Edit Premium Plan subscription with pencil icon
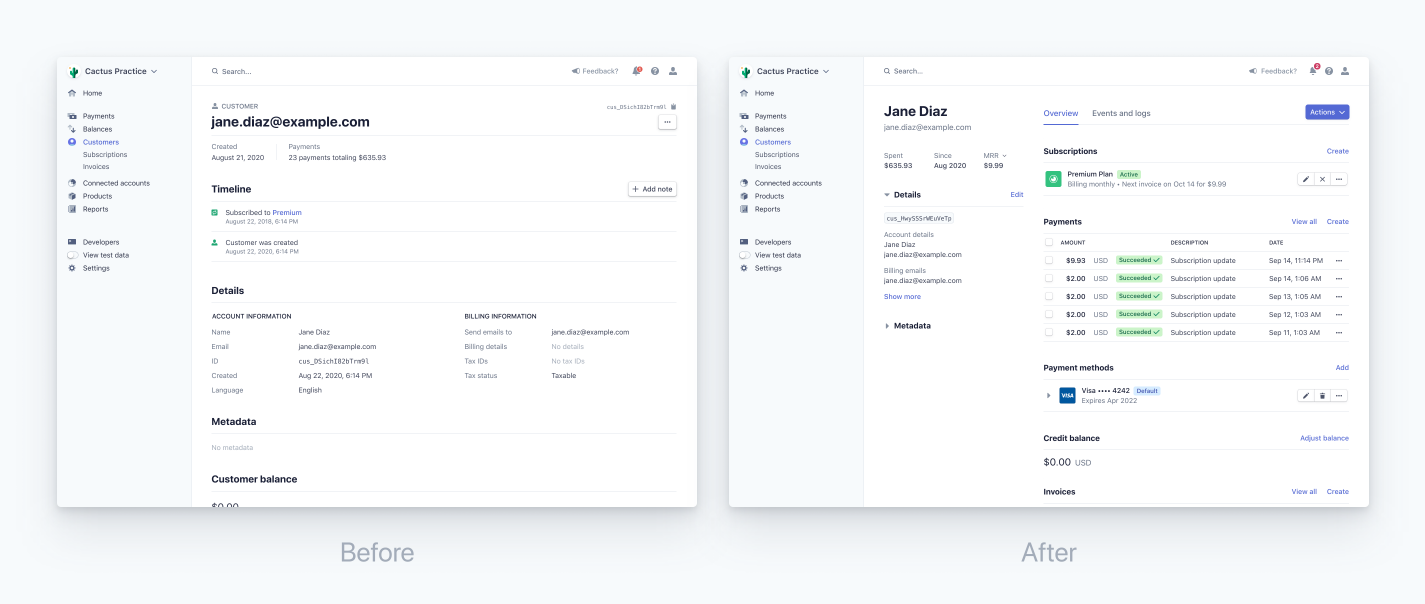The height and width of the screenshot is (604, 1425). click(1305, 179)
